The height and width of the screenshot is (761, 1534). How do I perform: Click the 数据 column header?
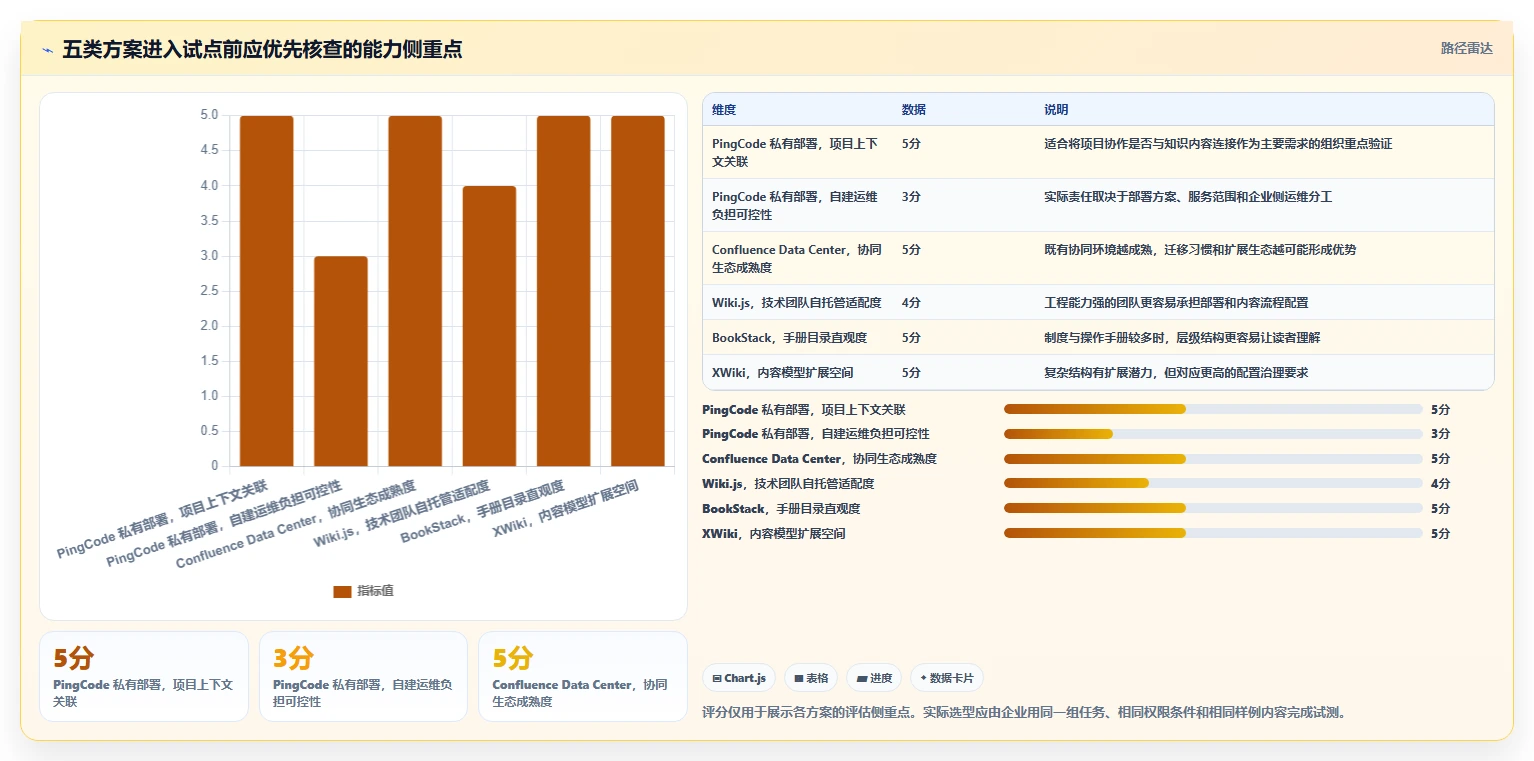click(913, 109)
